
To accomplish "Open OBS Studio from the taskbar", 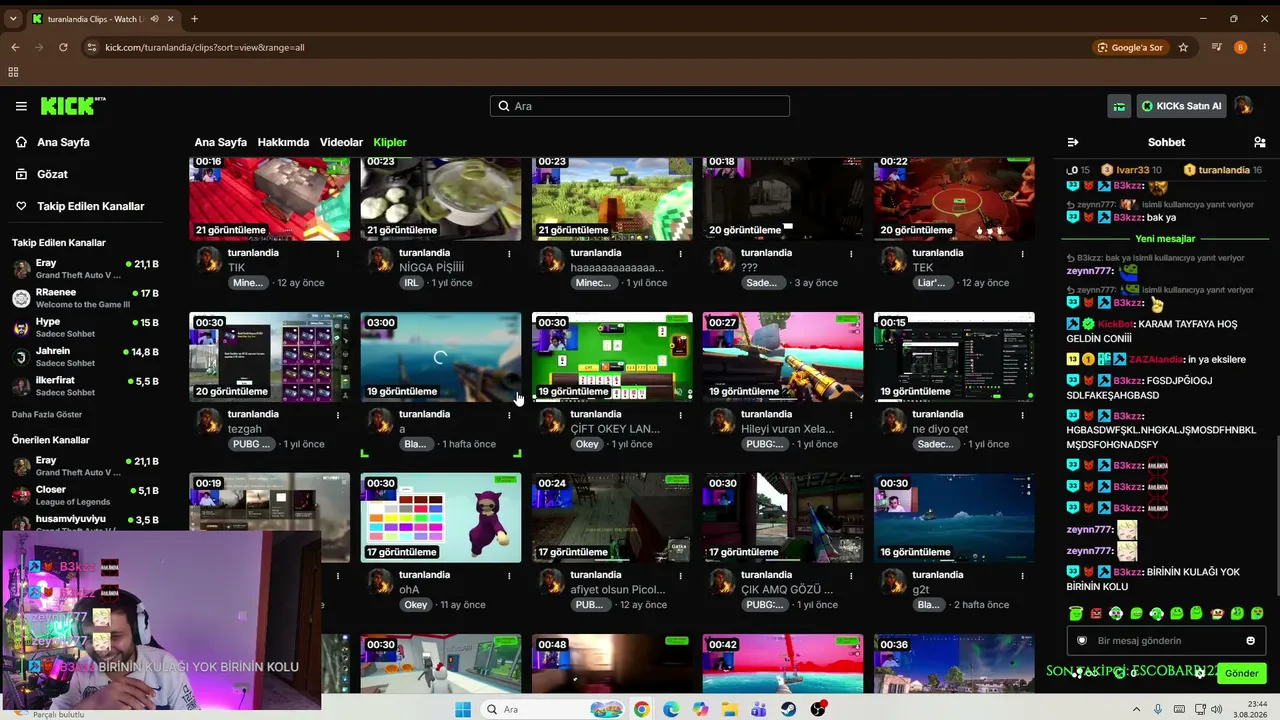I will click(x=819, y=709).
